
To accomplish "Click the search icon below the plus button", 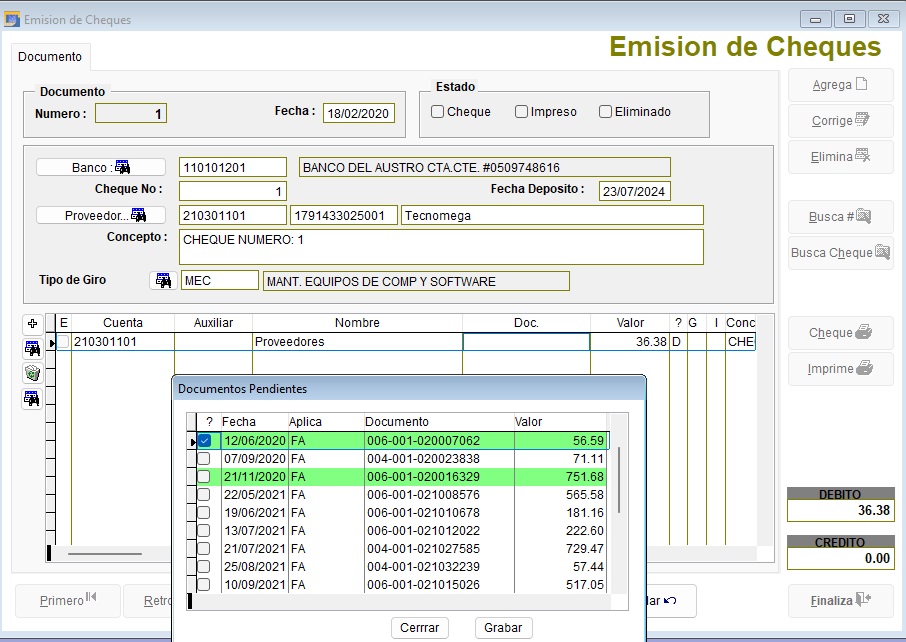I will 32,348.
